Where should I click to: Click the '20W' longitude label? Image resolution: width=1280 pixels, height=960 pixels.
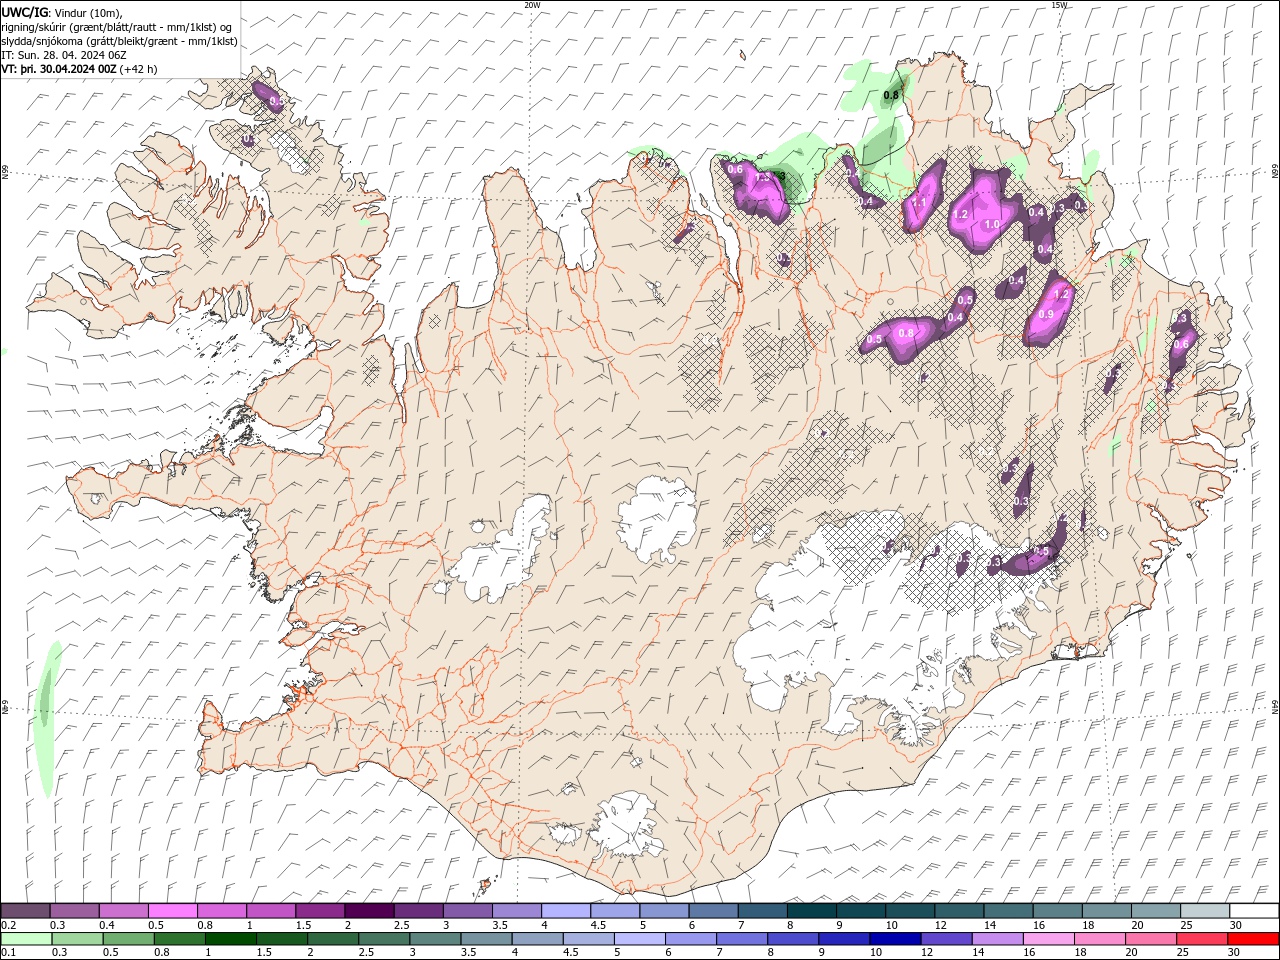532,5
